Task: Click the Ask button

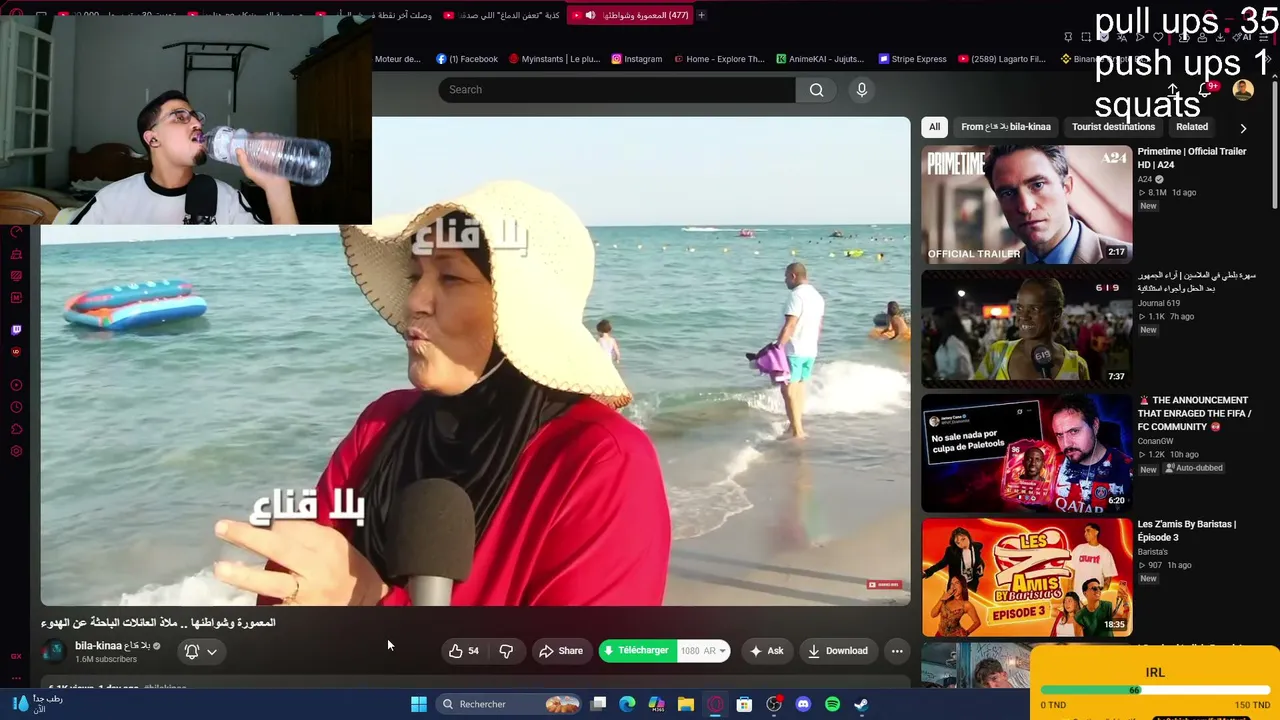Action: [766, 651]
